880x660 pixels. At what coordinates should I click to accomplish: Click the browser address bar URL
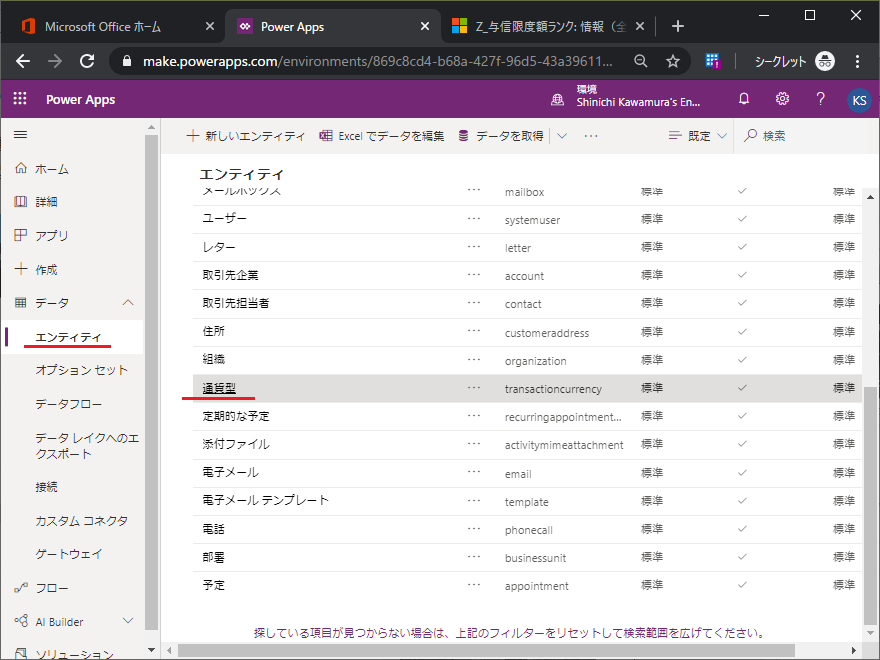(377, 61)
